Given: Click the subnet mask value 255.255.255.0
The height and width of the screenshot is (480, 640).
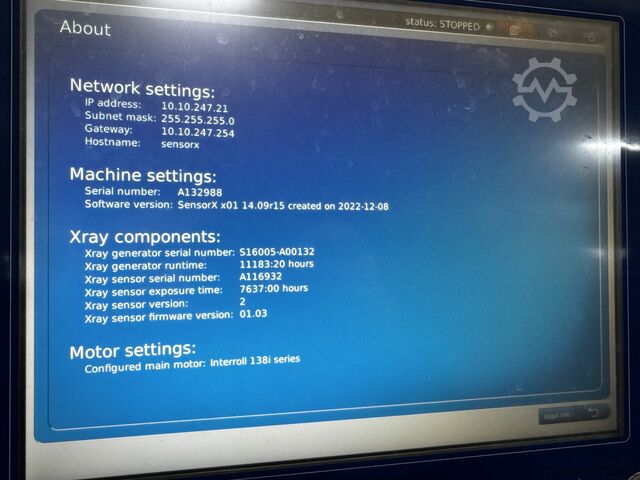Looking at the screenshot, I should tap(198, 119).
